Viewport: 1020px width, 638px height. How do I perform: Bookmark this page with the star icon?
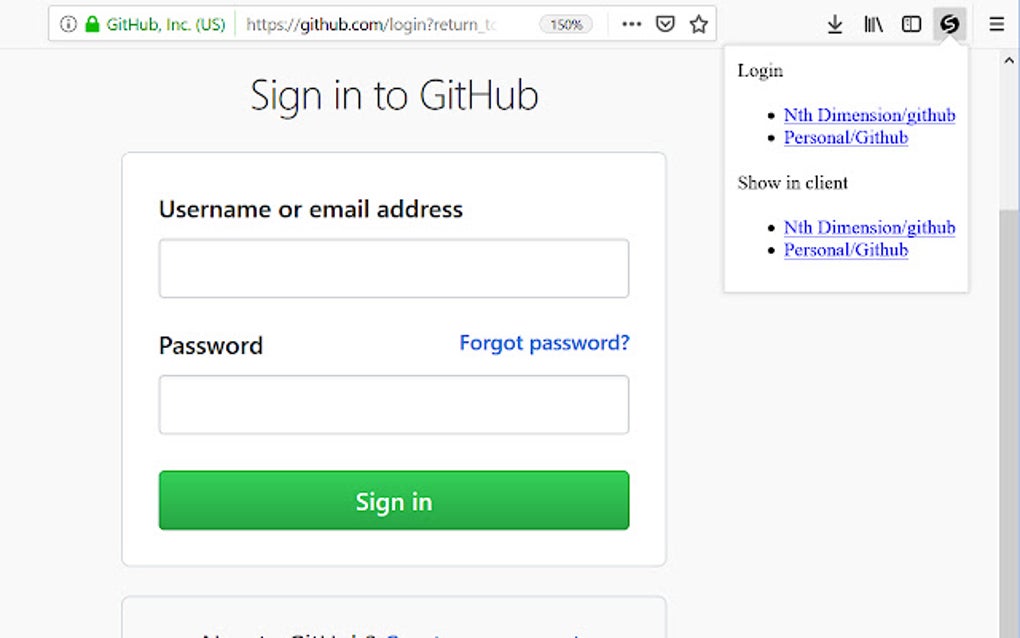tap(699, 24)
